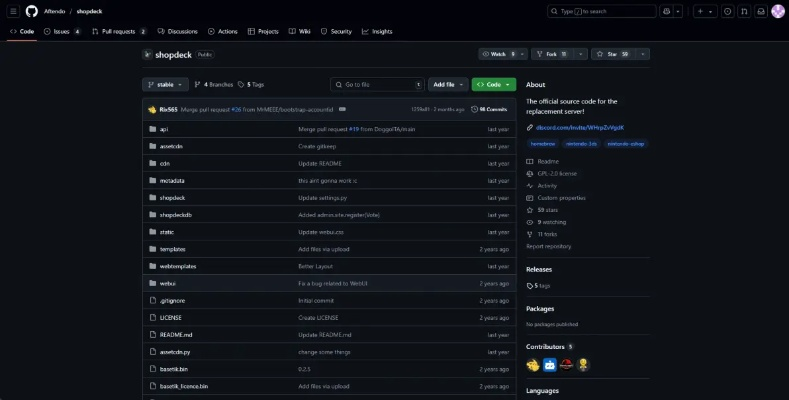Switch to the Pull requests tab
The width and height of the screenshot is (789, 400).
point(118,31)
